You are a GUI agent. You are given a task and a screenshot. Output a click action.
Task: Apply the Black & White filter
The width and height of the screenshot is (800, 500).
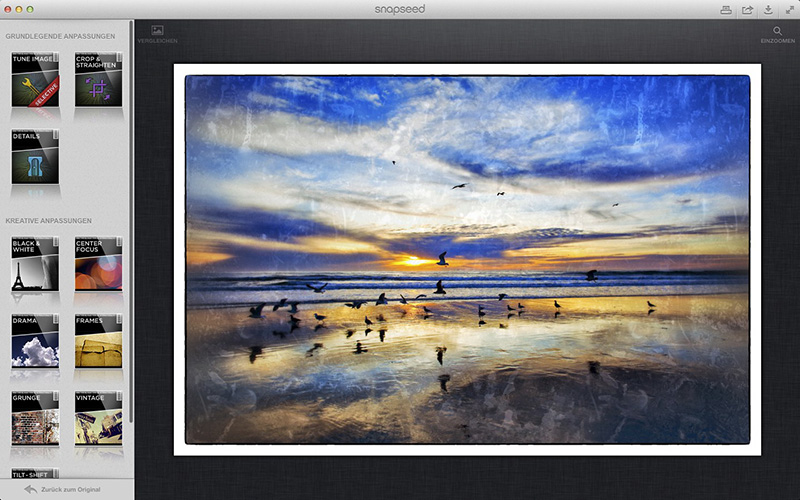coord(35,263)
